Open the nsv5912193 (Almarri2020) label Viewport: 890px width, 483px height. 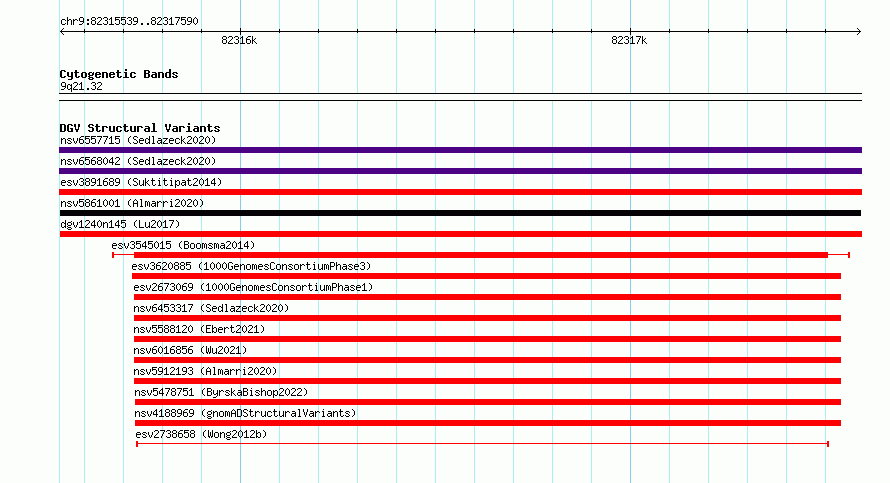[x=205, y=371]
